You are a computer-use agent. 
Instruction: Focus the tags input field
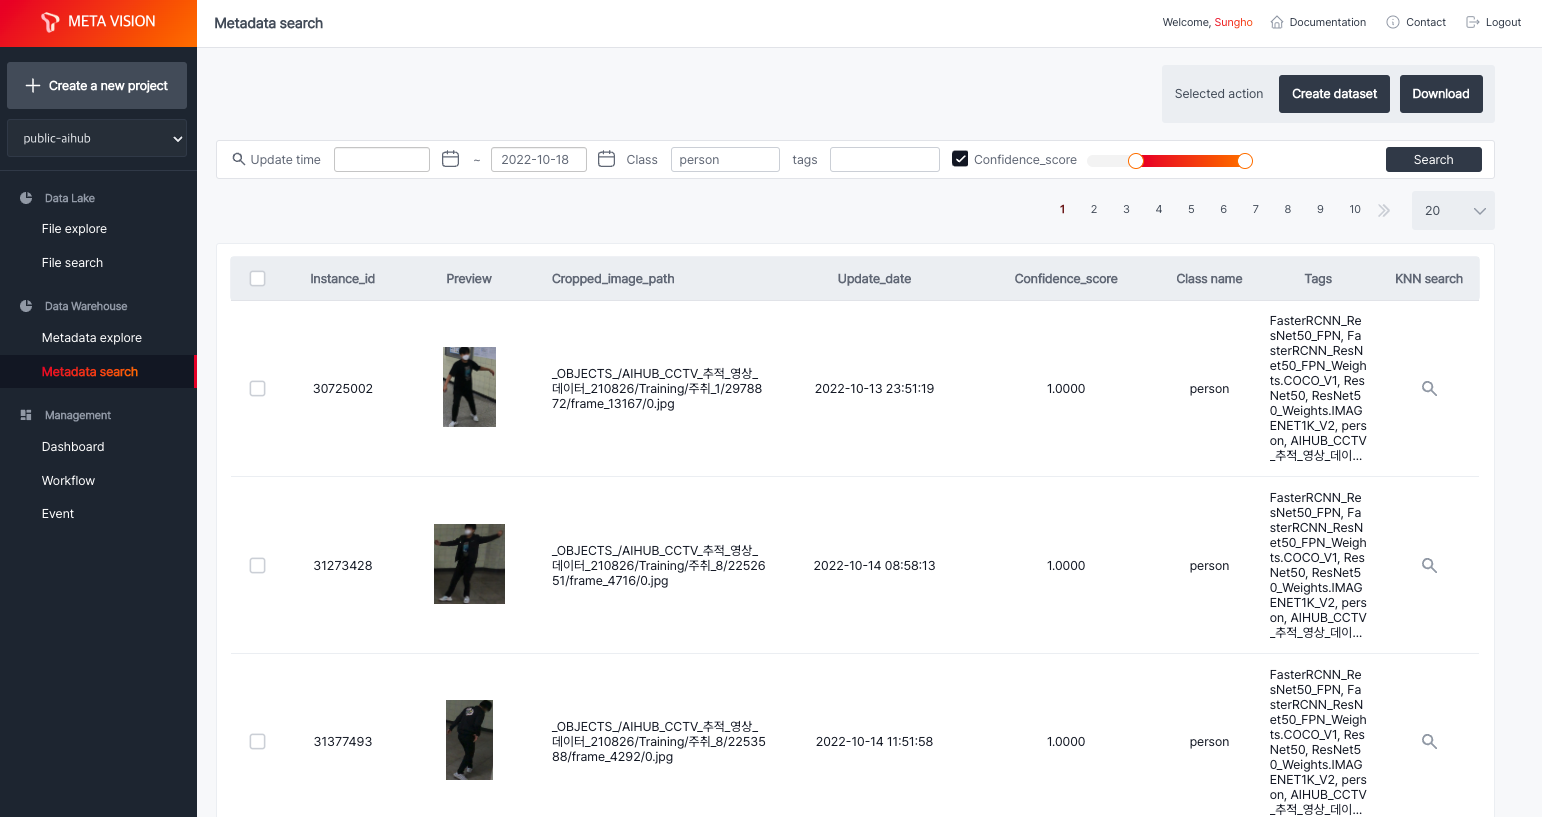(x=885, y=159)
